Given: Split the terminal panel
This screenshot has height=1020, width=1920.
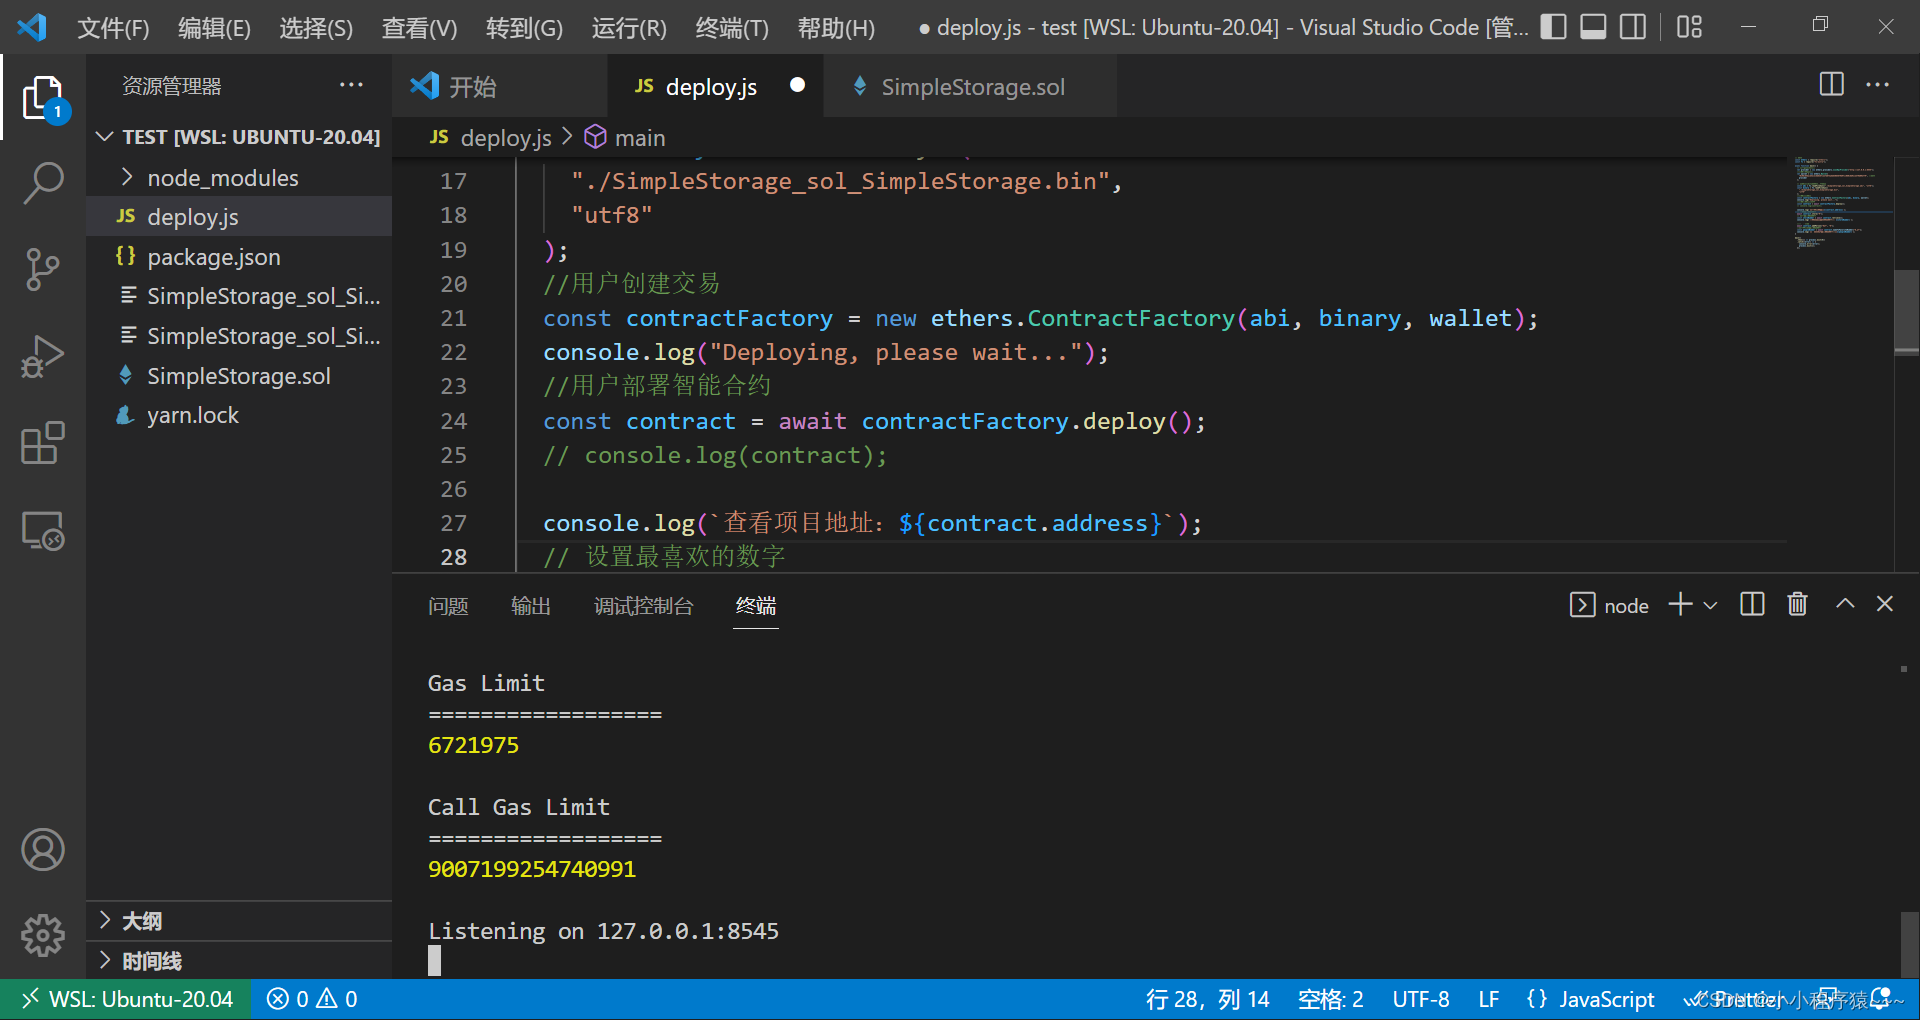Looking at the screenshot, I should click(x=1752, y=604).
